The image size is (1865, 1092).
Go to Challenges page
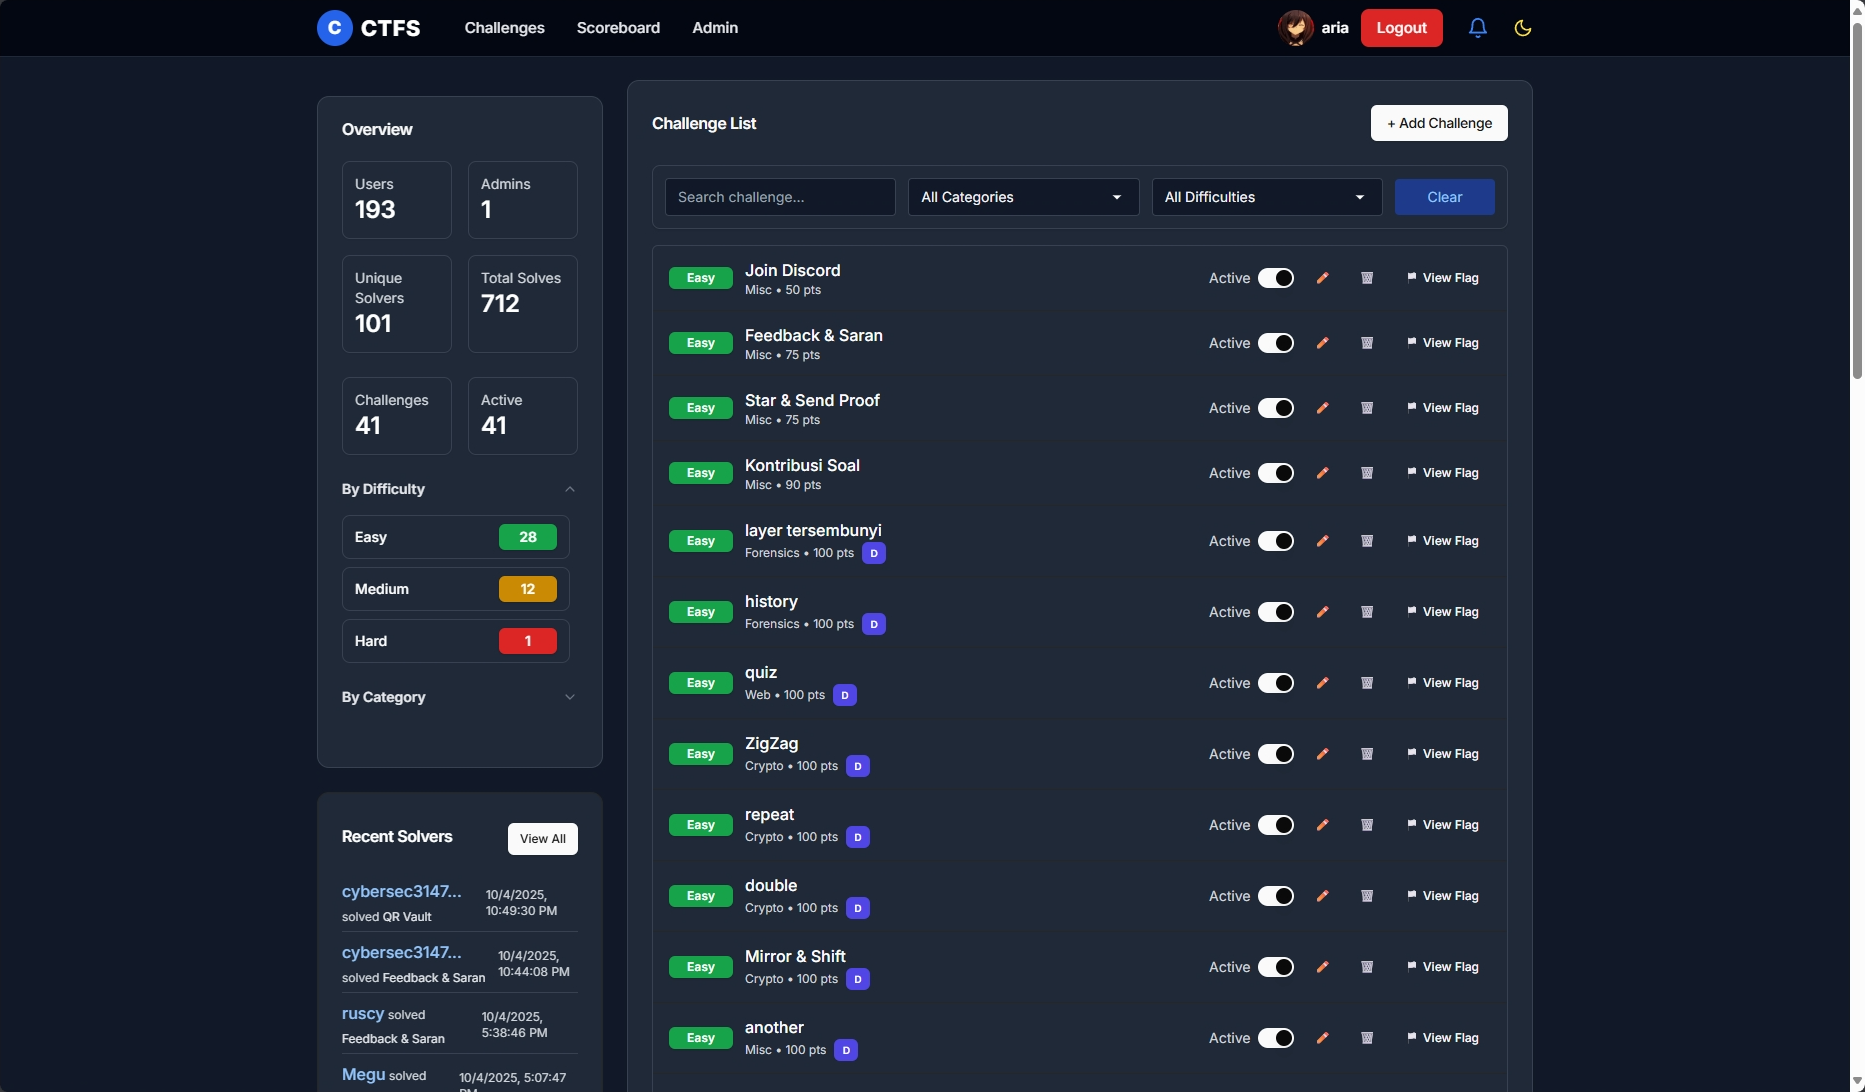pyautogui.click(x=504, y=28)
